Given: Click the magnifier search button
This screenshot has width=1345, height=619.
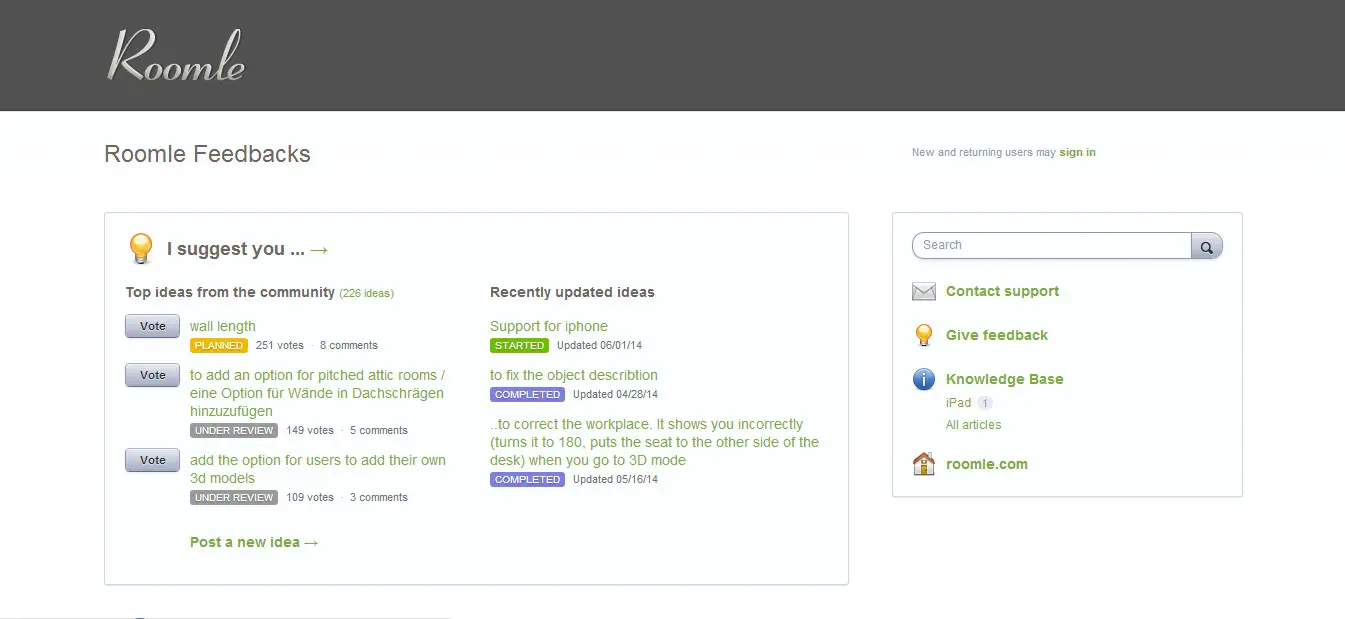Looking at the screenshot, I should tap(1207, 245).
